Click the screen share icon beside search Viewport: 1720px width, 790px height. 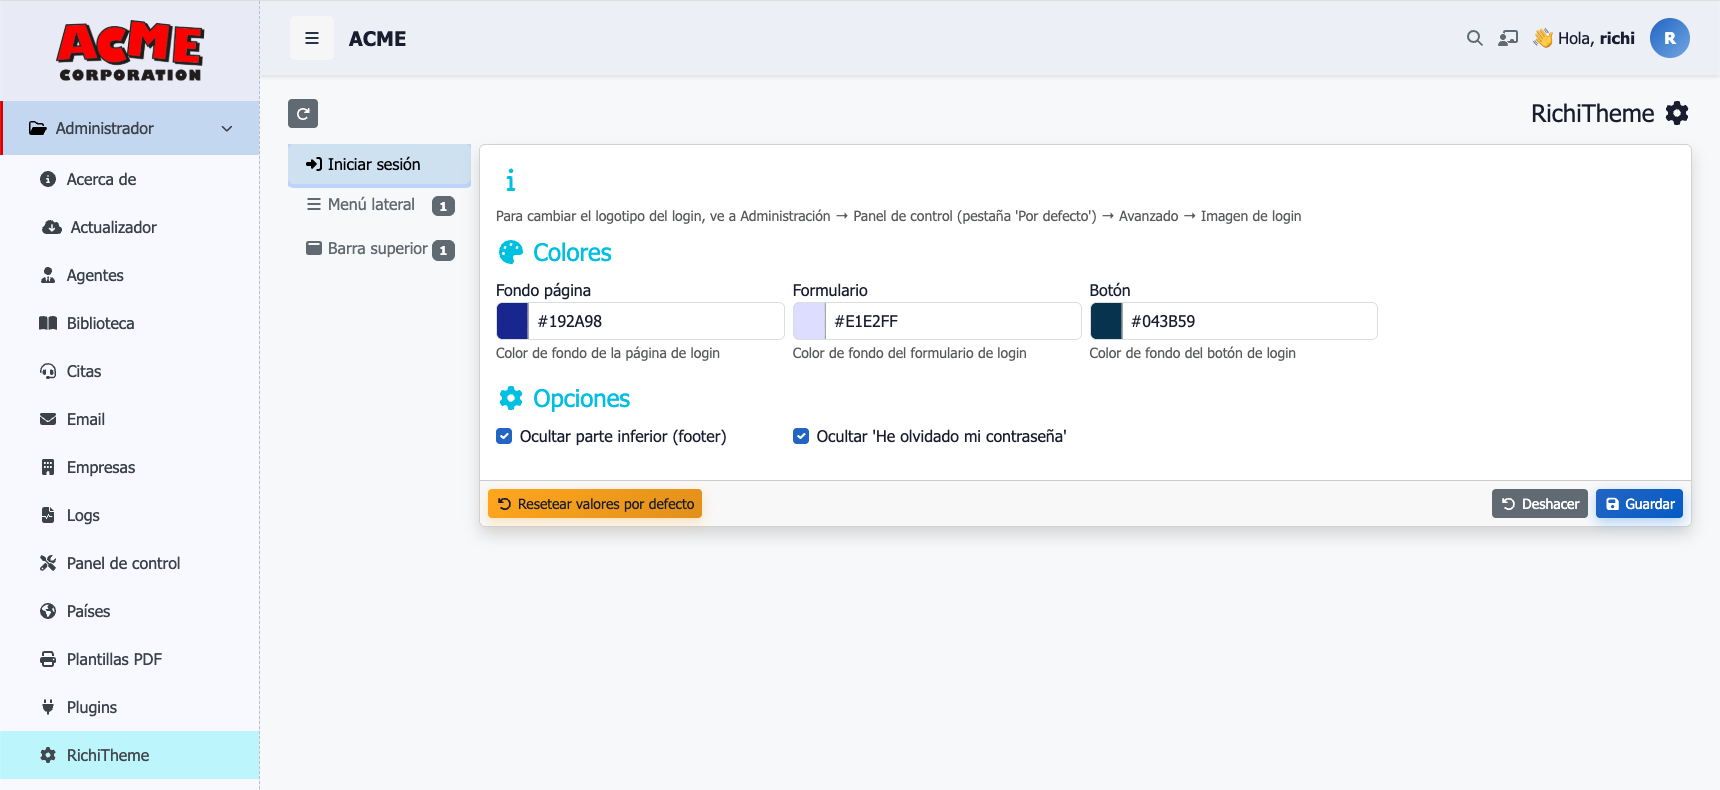[1508, 38]
